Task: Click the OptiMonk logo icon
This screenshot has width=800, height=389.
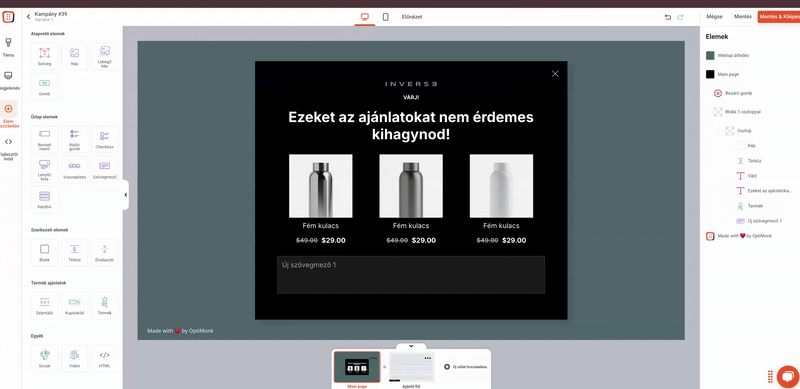Action: pyautogui.click(x=8, y=17)
